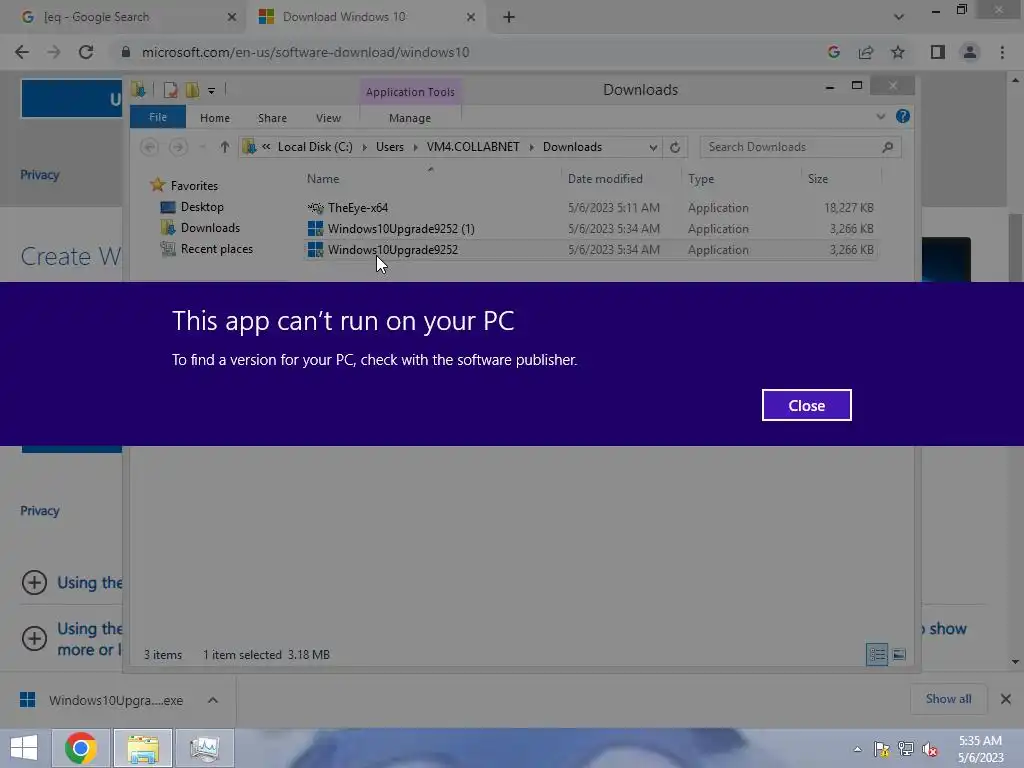Viewport: 1024px width, 768px height.
Task: Close the Chrome downloads bar
Action: pos(1005,699)
